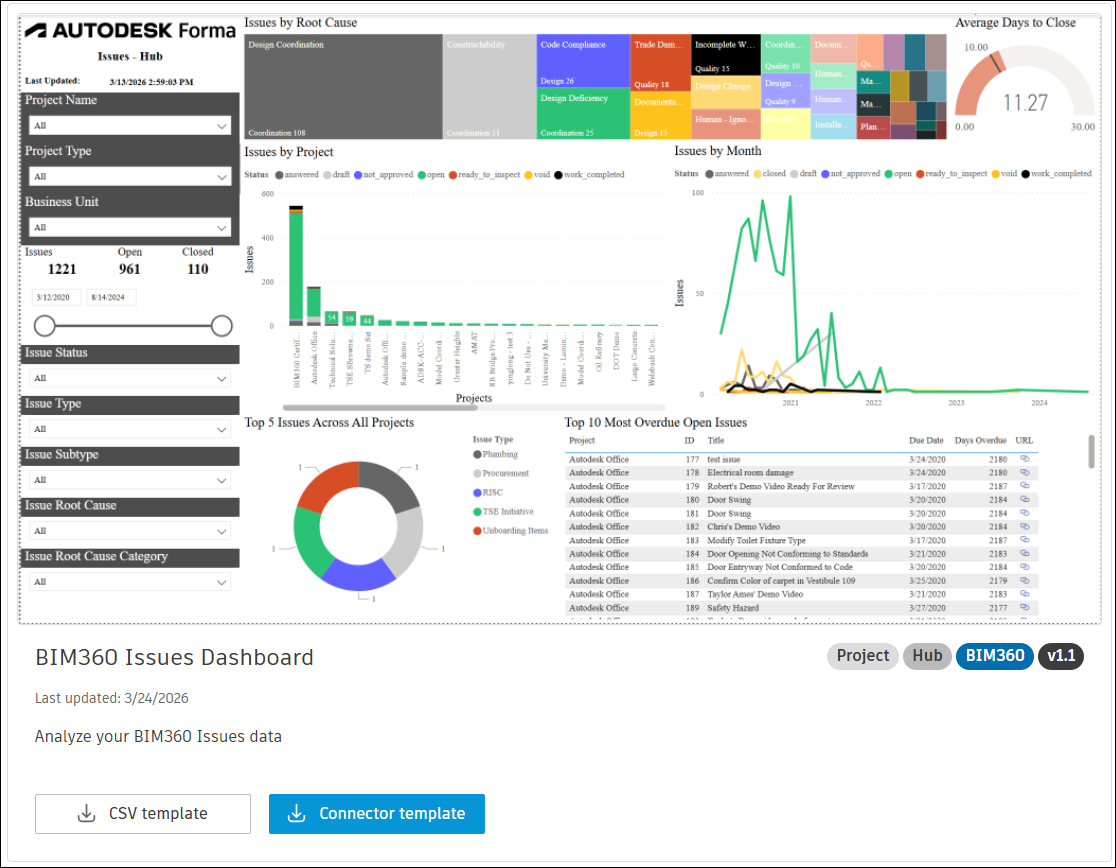Open URL link icon for issue 189
Image resolution: width=1116 pixels, height=868 pixels.
click(1024, 608)
